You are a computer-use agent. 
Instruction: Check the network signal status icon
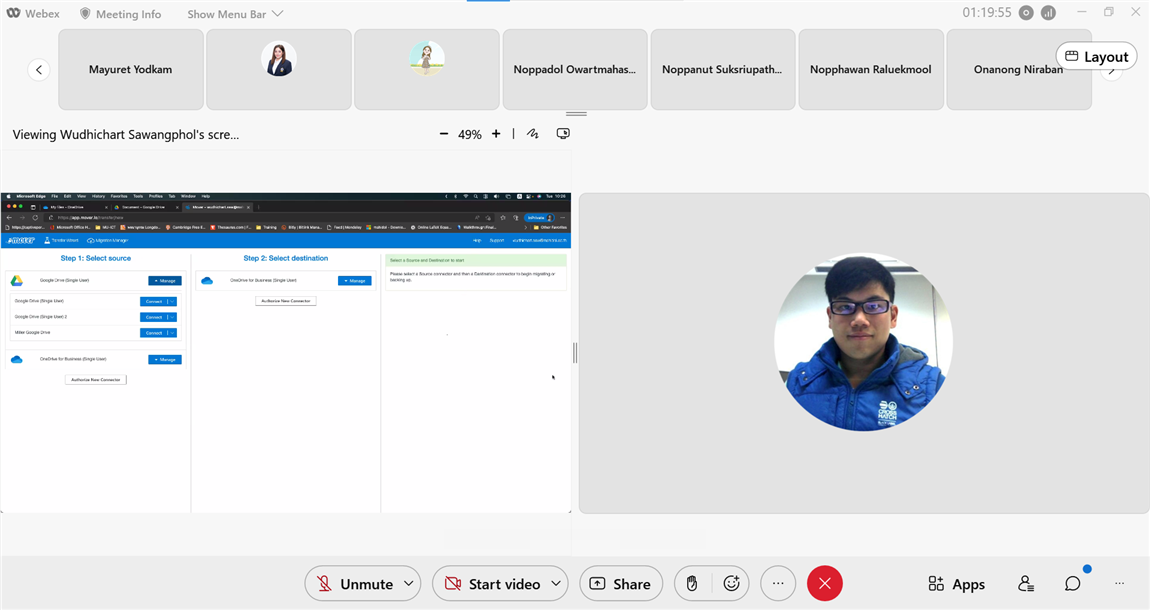(x=1048, y=13)
